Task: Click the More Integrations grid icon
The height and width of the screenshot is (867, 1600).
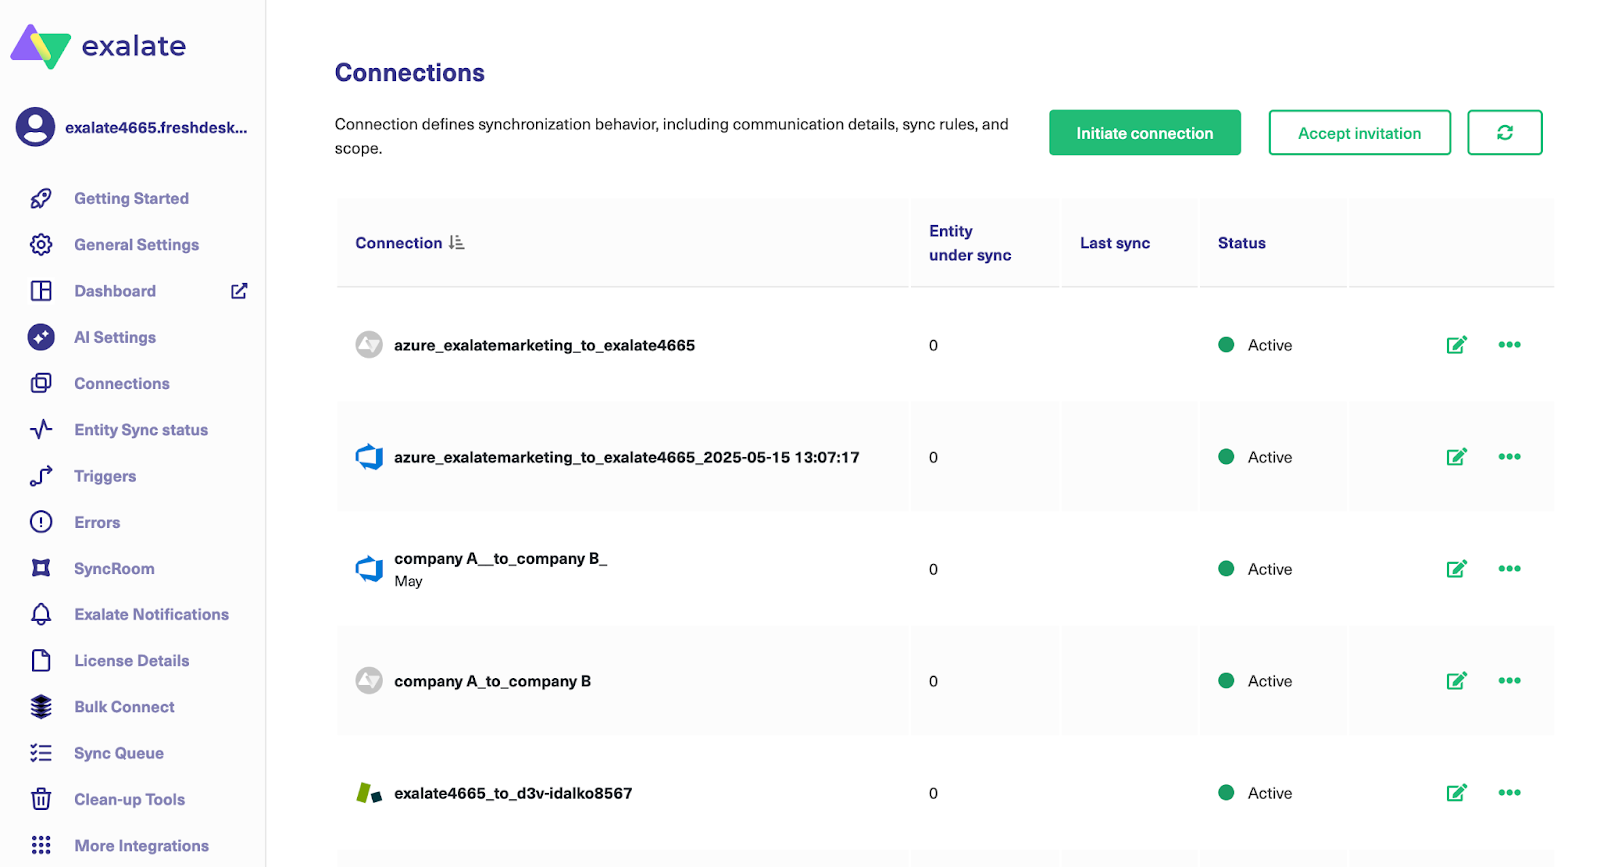Action: pos(41,845)
